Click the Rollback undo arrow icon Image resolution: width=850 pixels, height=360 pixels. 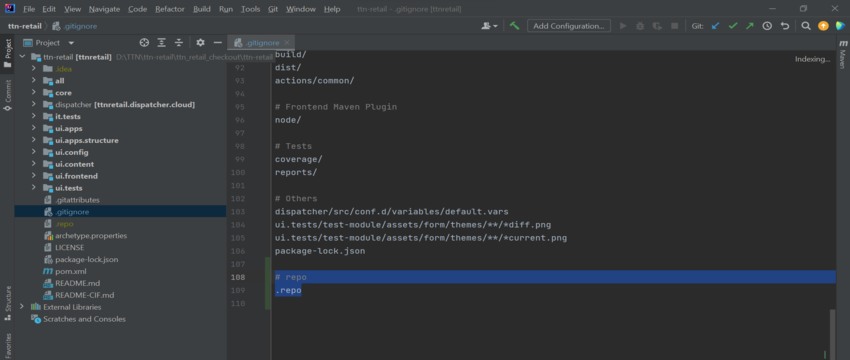784,25
